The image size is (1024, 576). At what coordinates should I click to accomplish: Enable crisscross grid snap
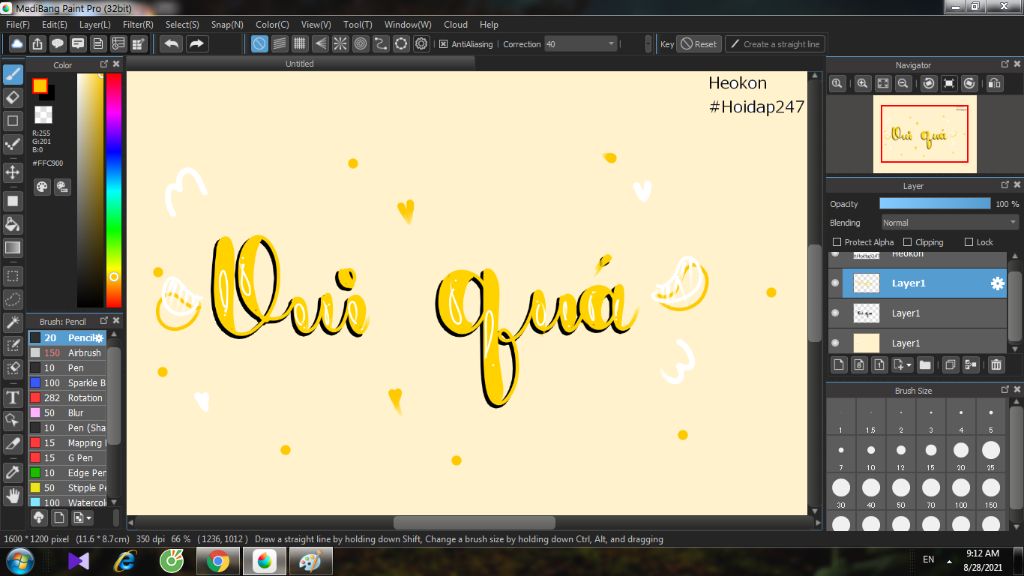point(300,44)
